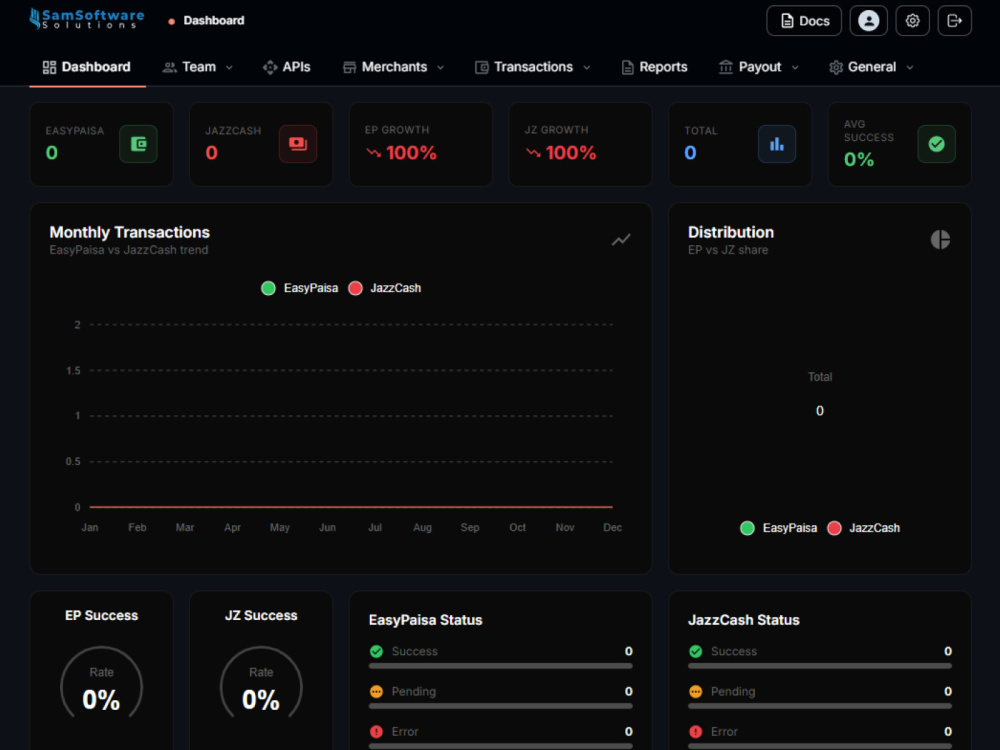The width and height of the screenshot is (1000, 750).
Task: Click the 'EP vs JZ share' subtitle
Action: [x=728, y=250]
